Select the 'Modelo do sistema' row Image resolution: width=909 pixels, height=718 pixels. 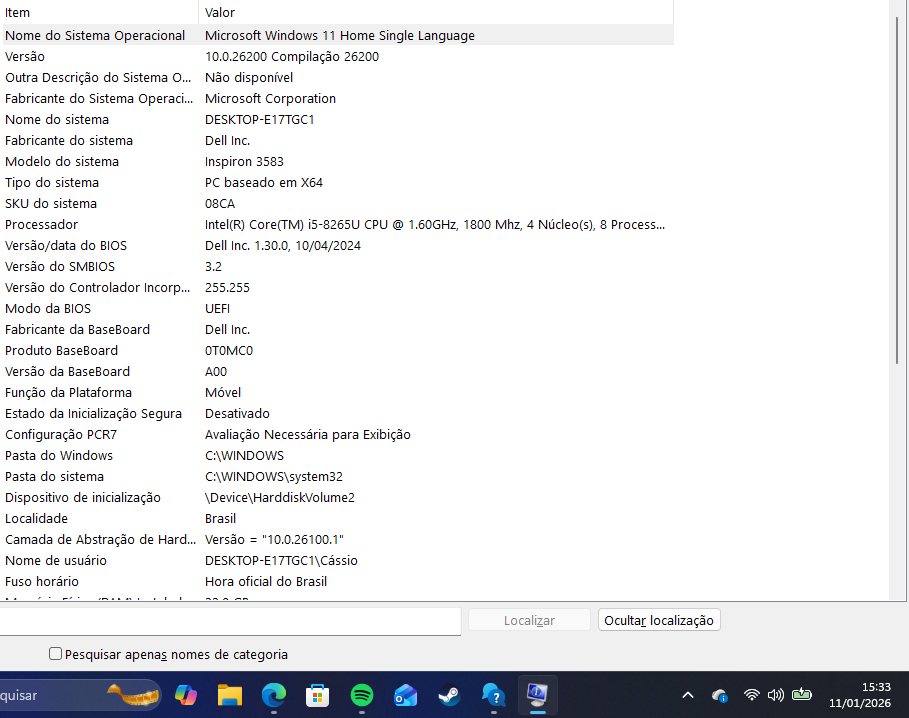point(338,161)
